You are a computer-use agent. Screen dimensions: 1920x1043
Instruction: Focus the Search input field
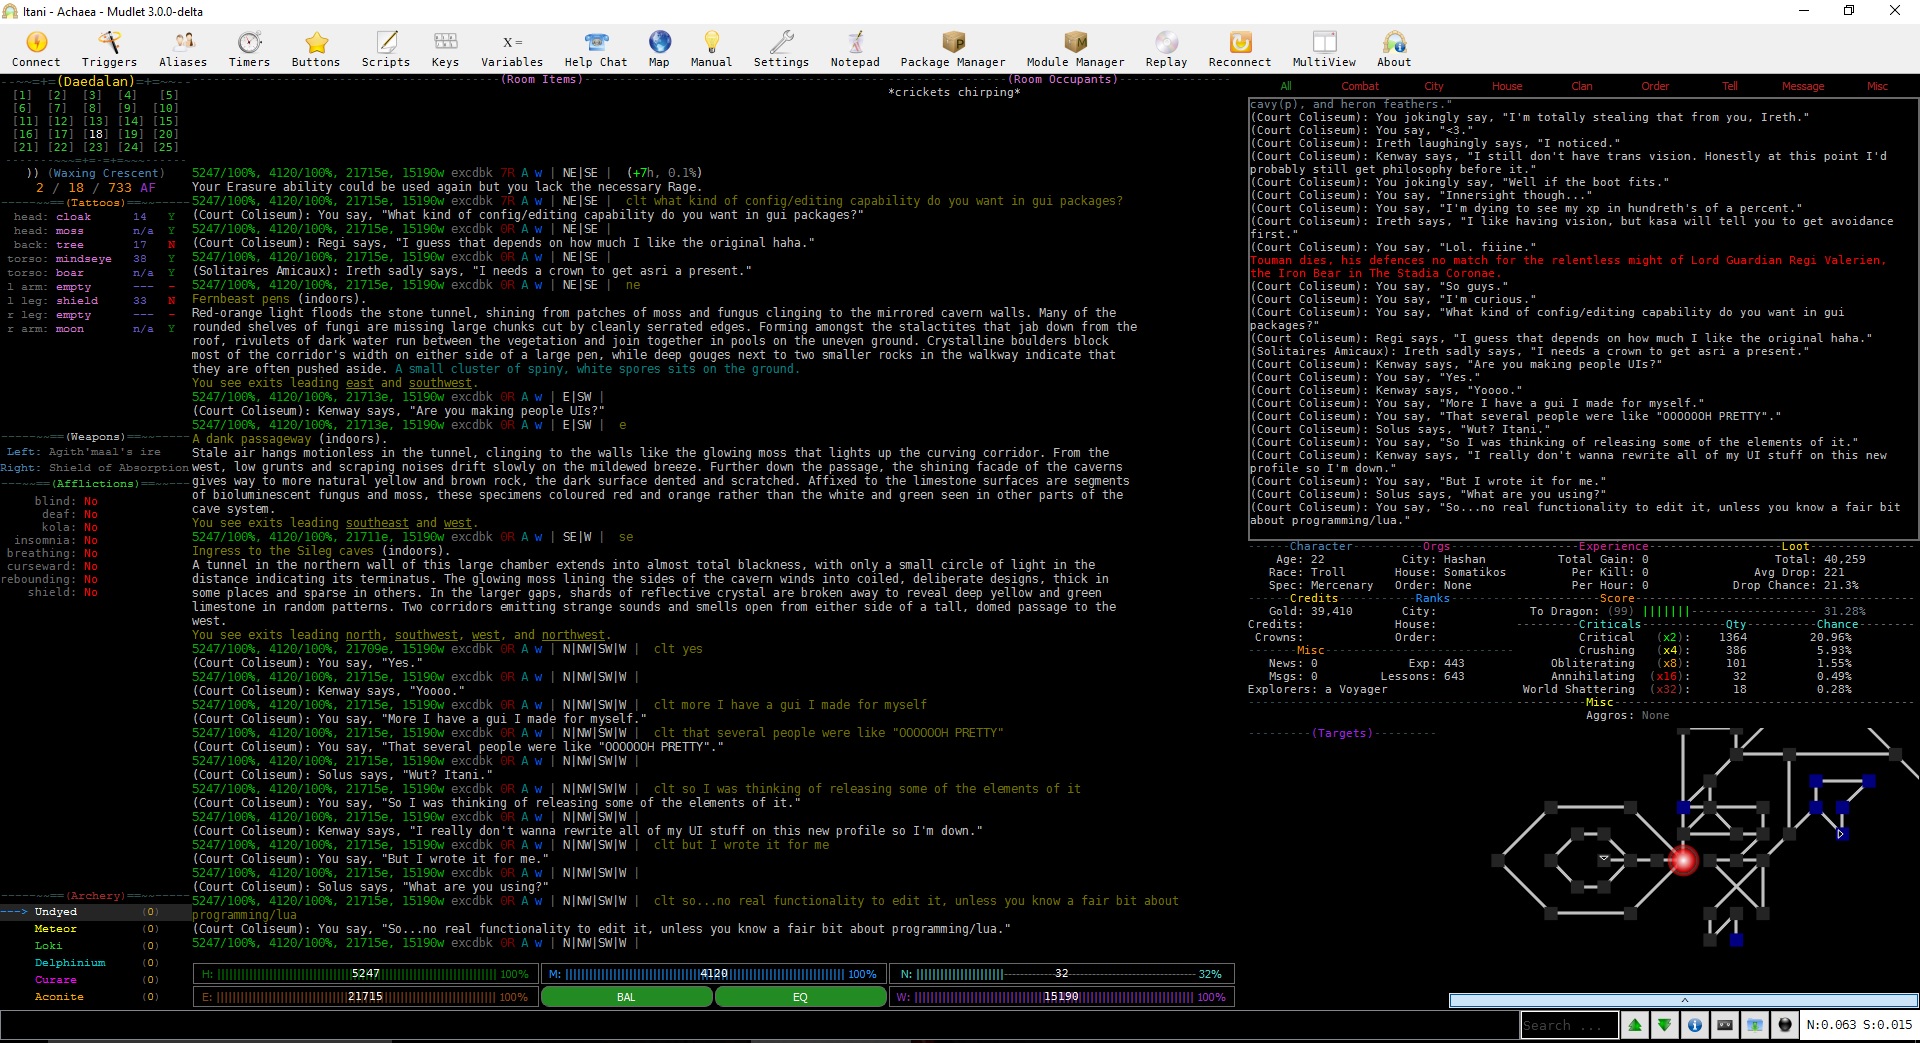pyautogui.click(x=1569, y=1025)
